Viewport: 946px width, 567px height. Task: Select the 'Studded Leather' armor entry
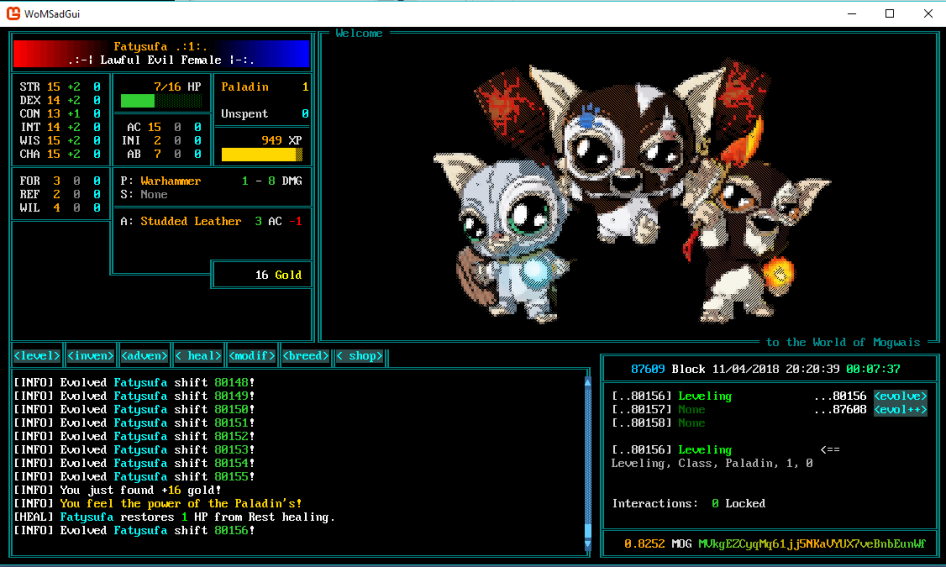(191, 221)
